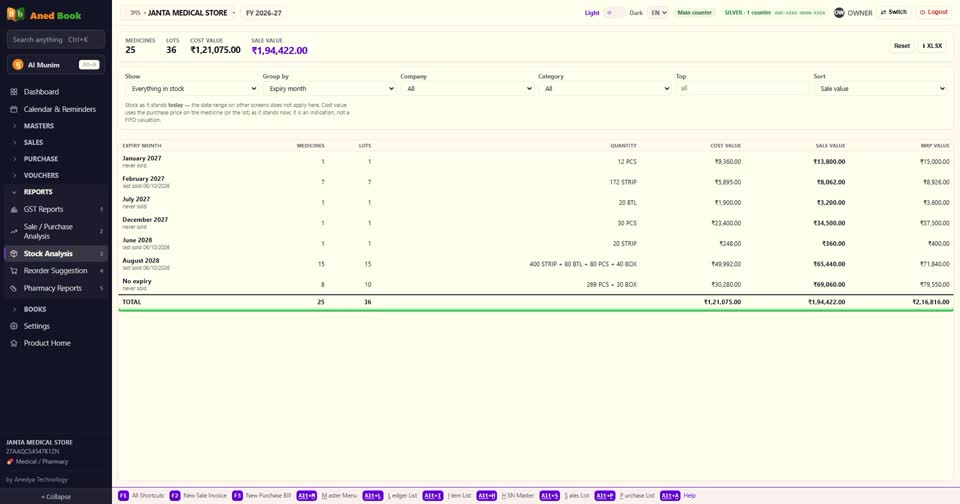The image size is (960, 504).
Task: Select the January 2027 expiry row
Action: click(536, 162)
